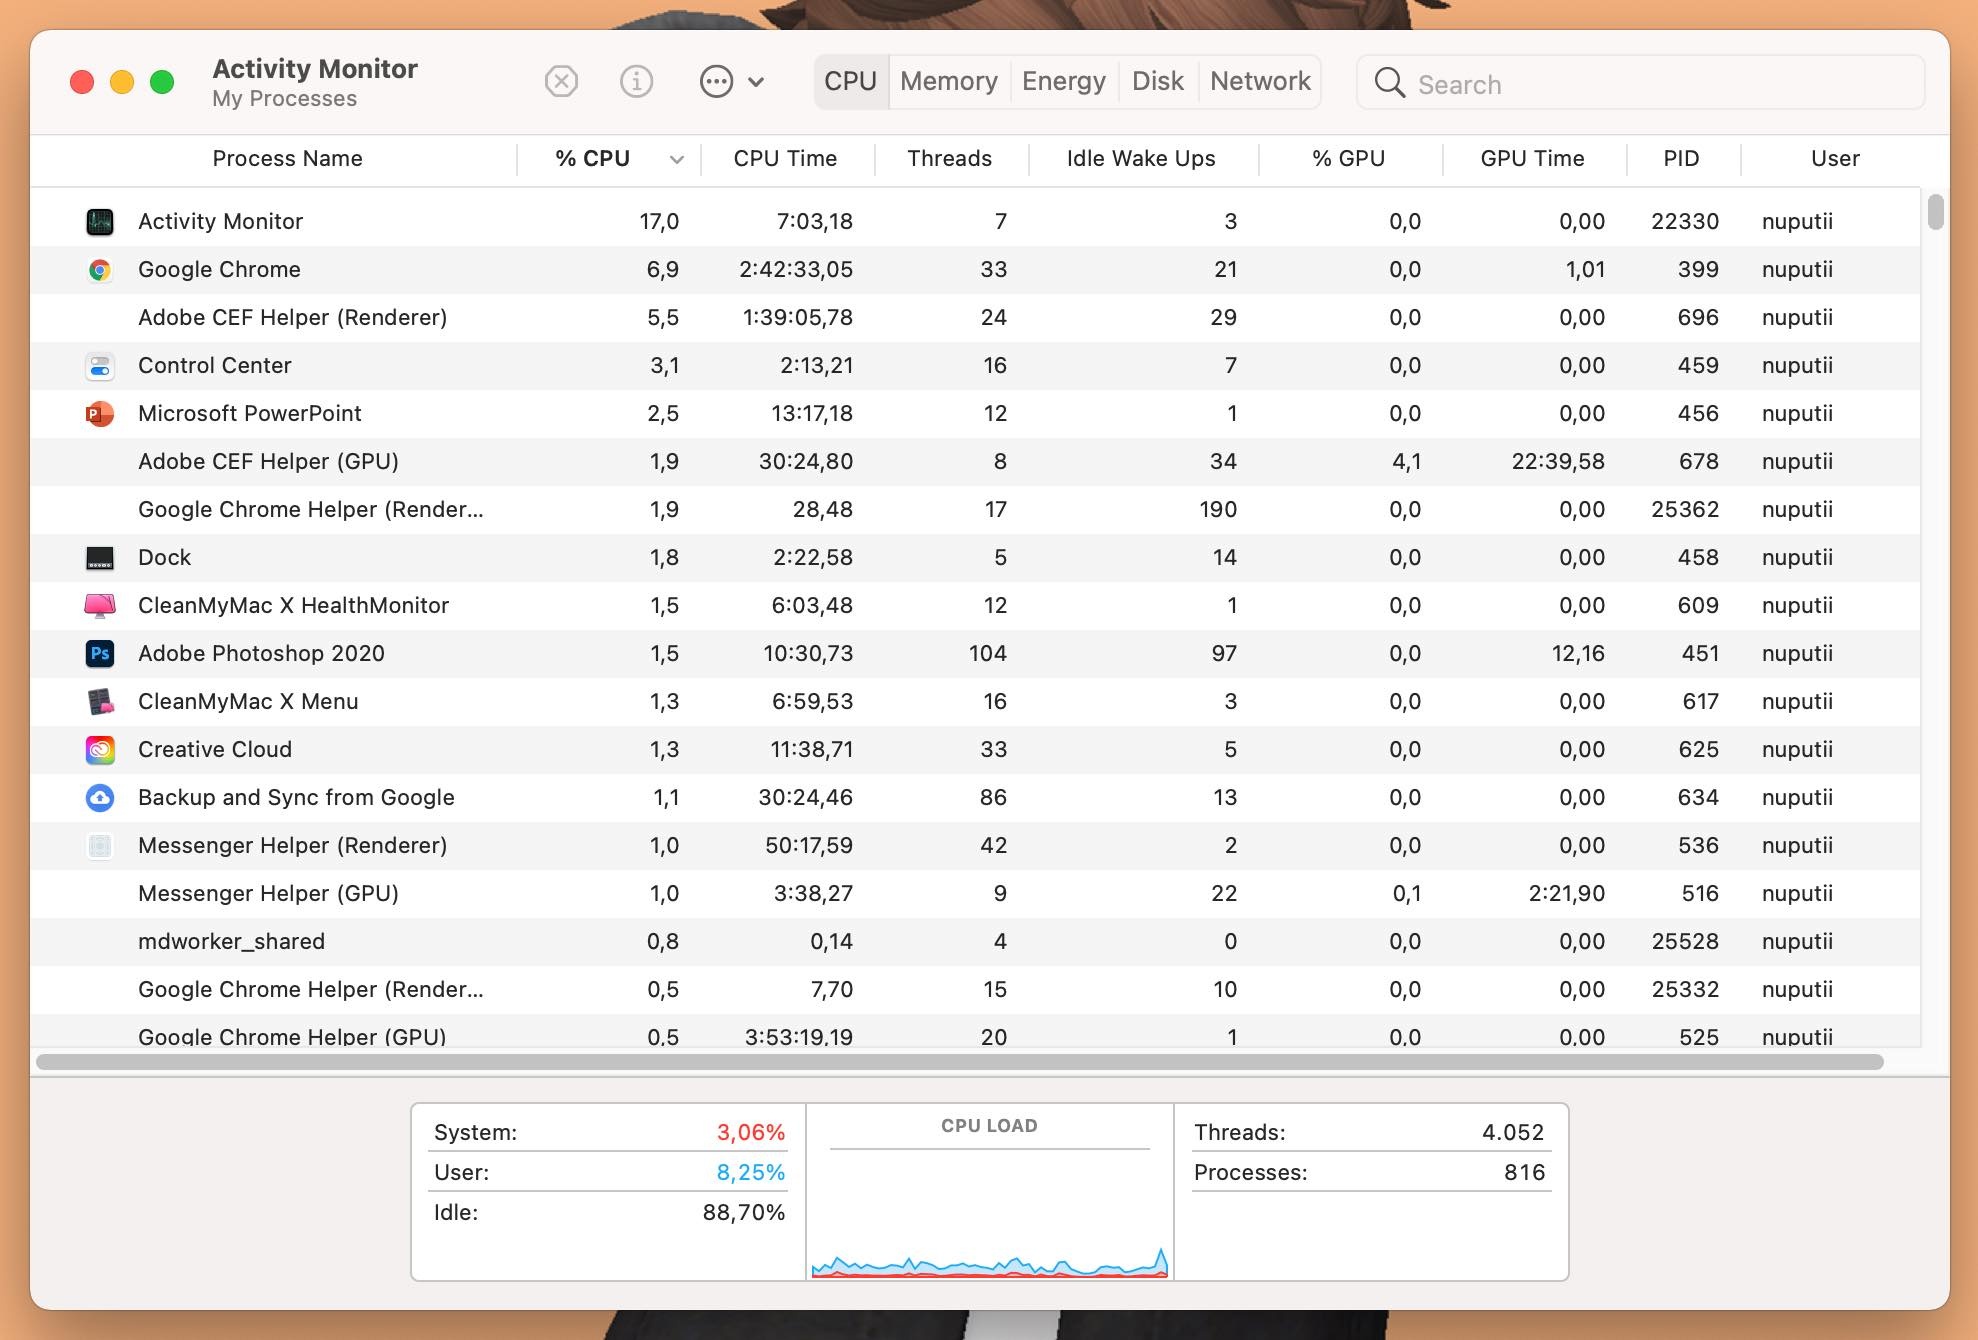Click the Creative Cloud process icon
Viewport: 1978px width, 1340px height.
pos(100,749)
